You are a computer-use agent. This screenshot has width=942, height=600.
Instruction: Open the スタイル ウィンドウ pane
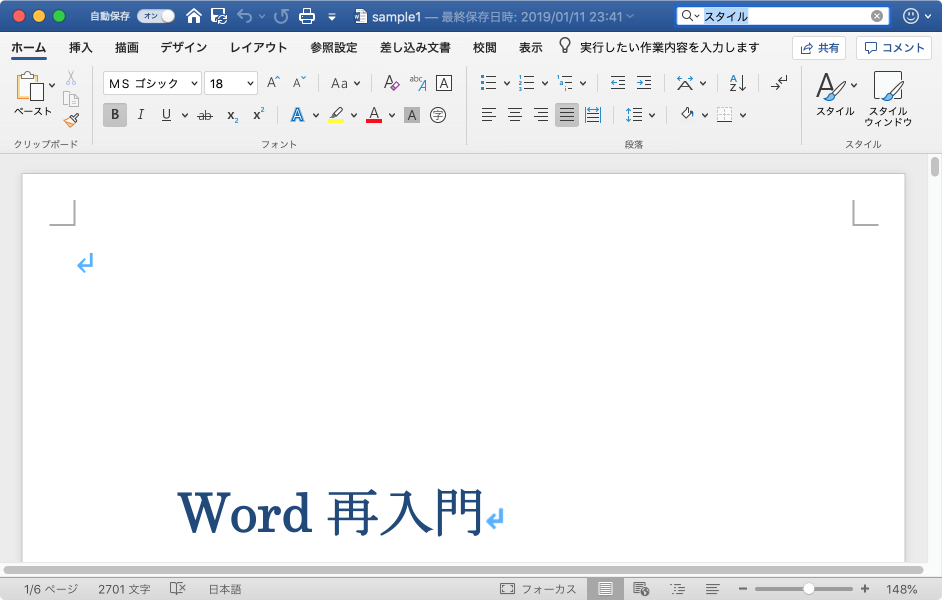click(888, 98)
